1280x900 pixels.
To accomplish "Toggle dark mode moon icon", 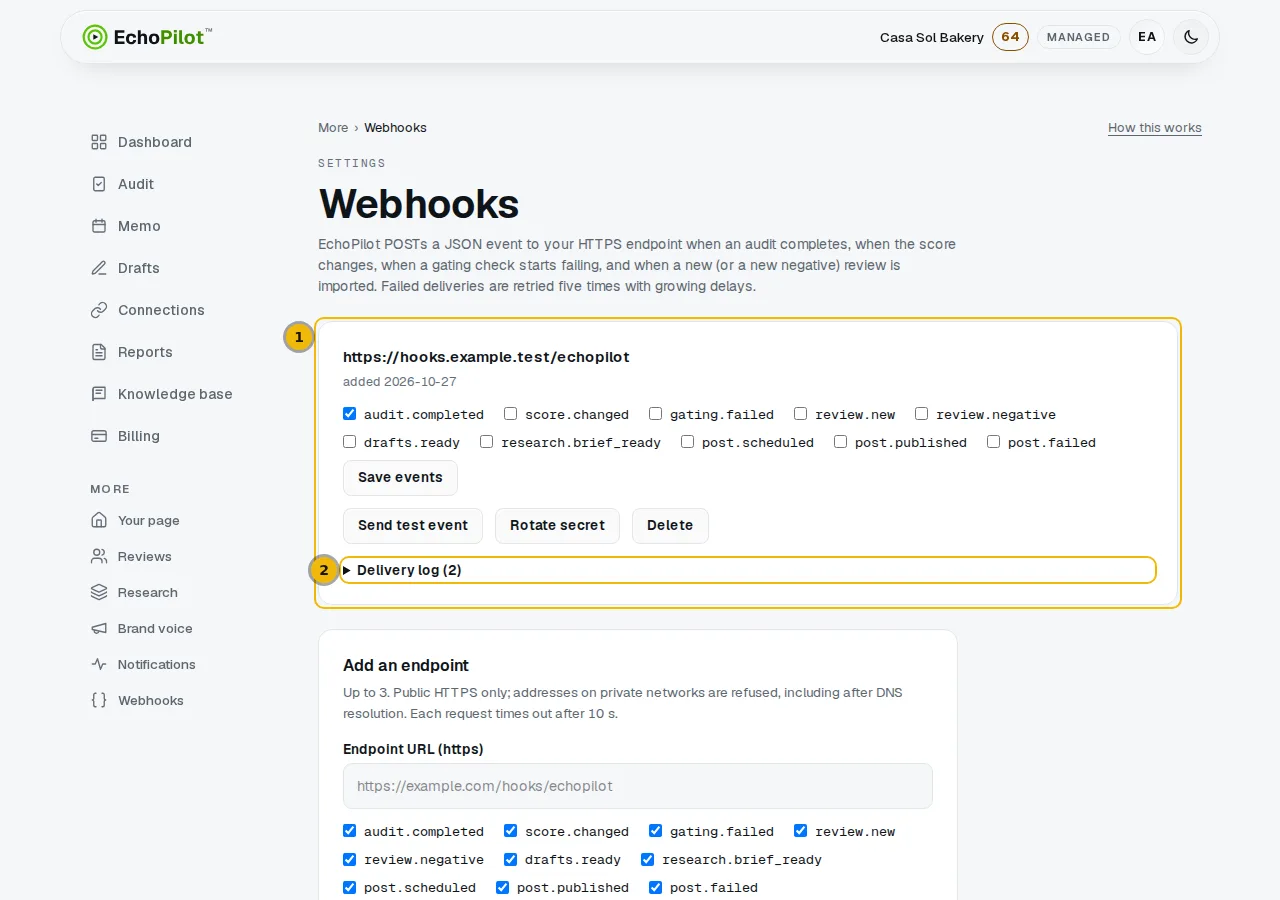I will [1191, 37].
